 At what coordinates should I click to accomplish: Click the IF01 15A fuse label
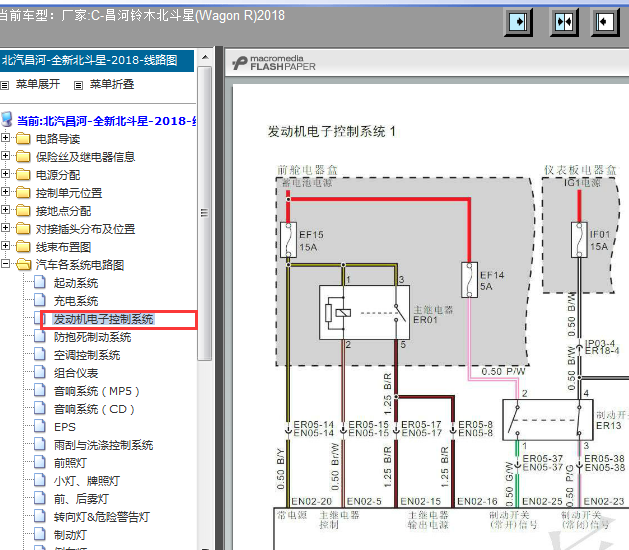599,240
